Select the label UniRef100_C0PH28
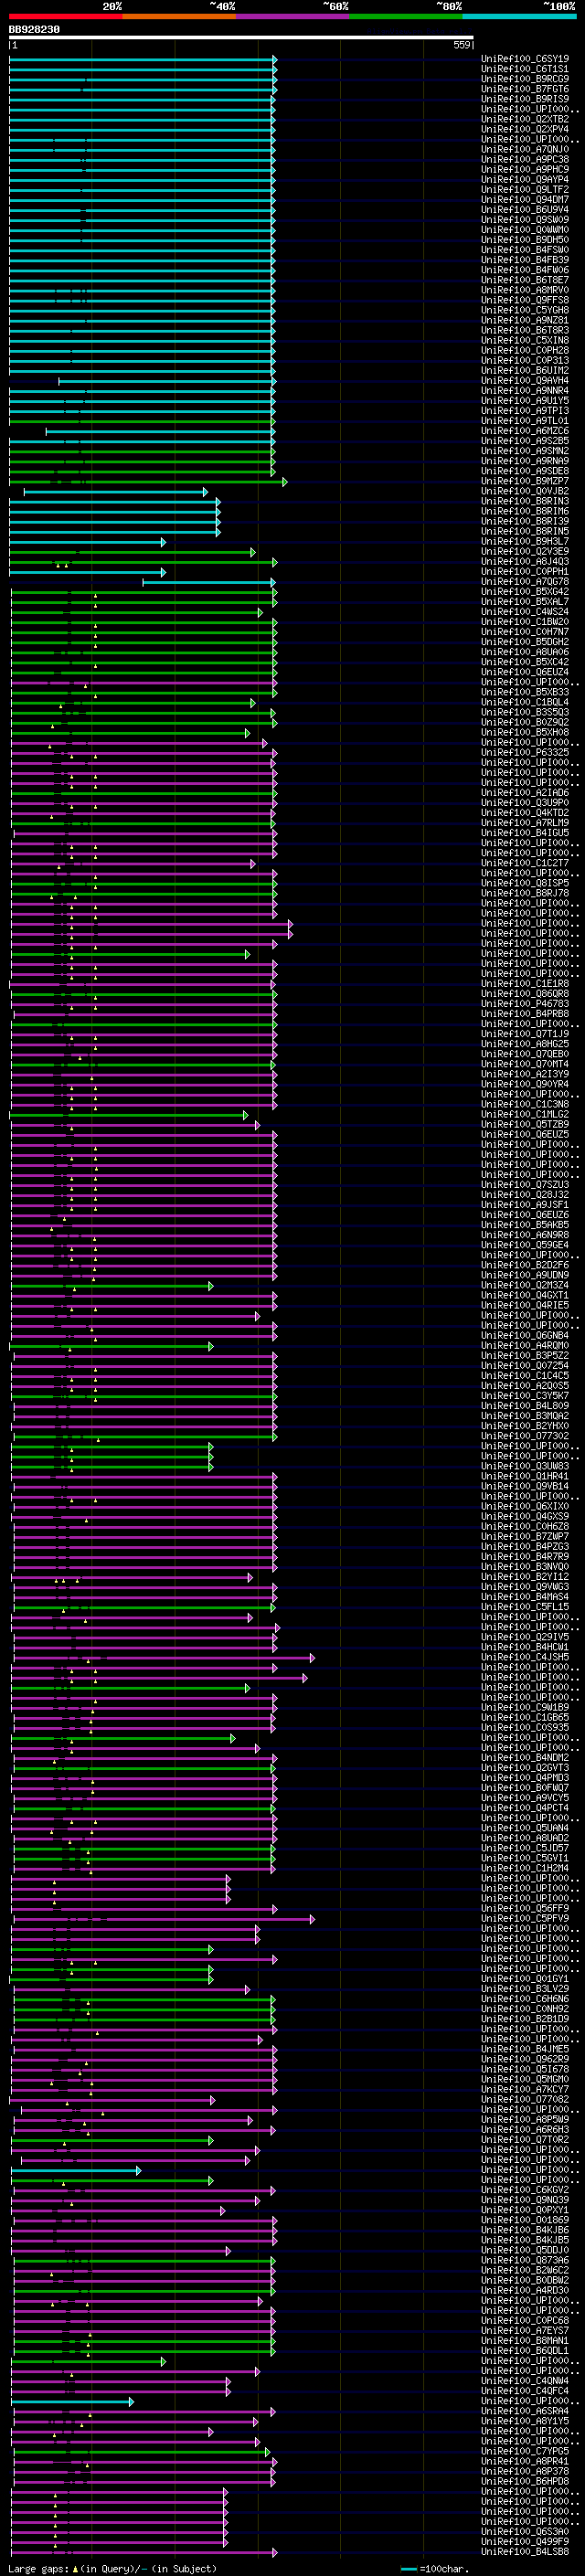585x2576 pixels. [525, 350]
